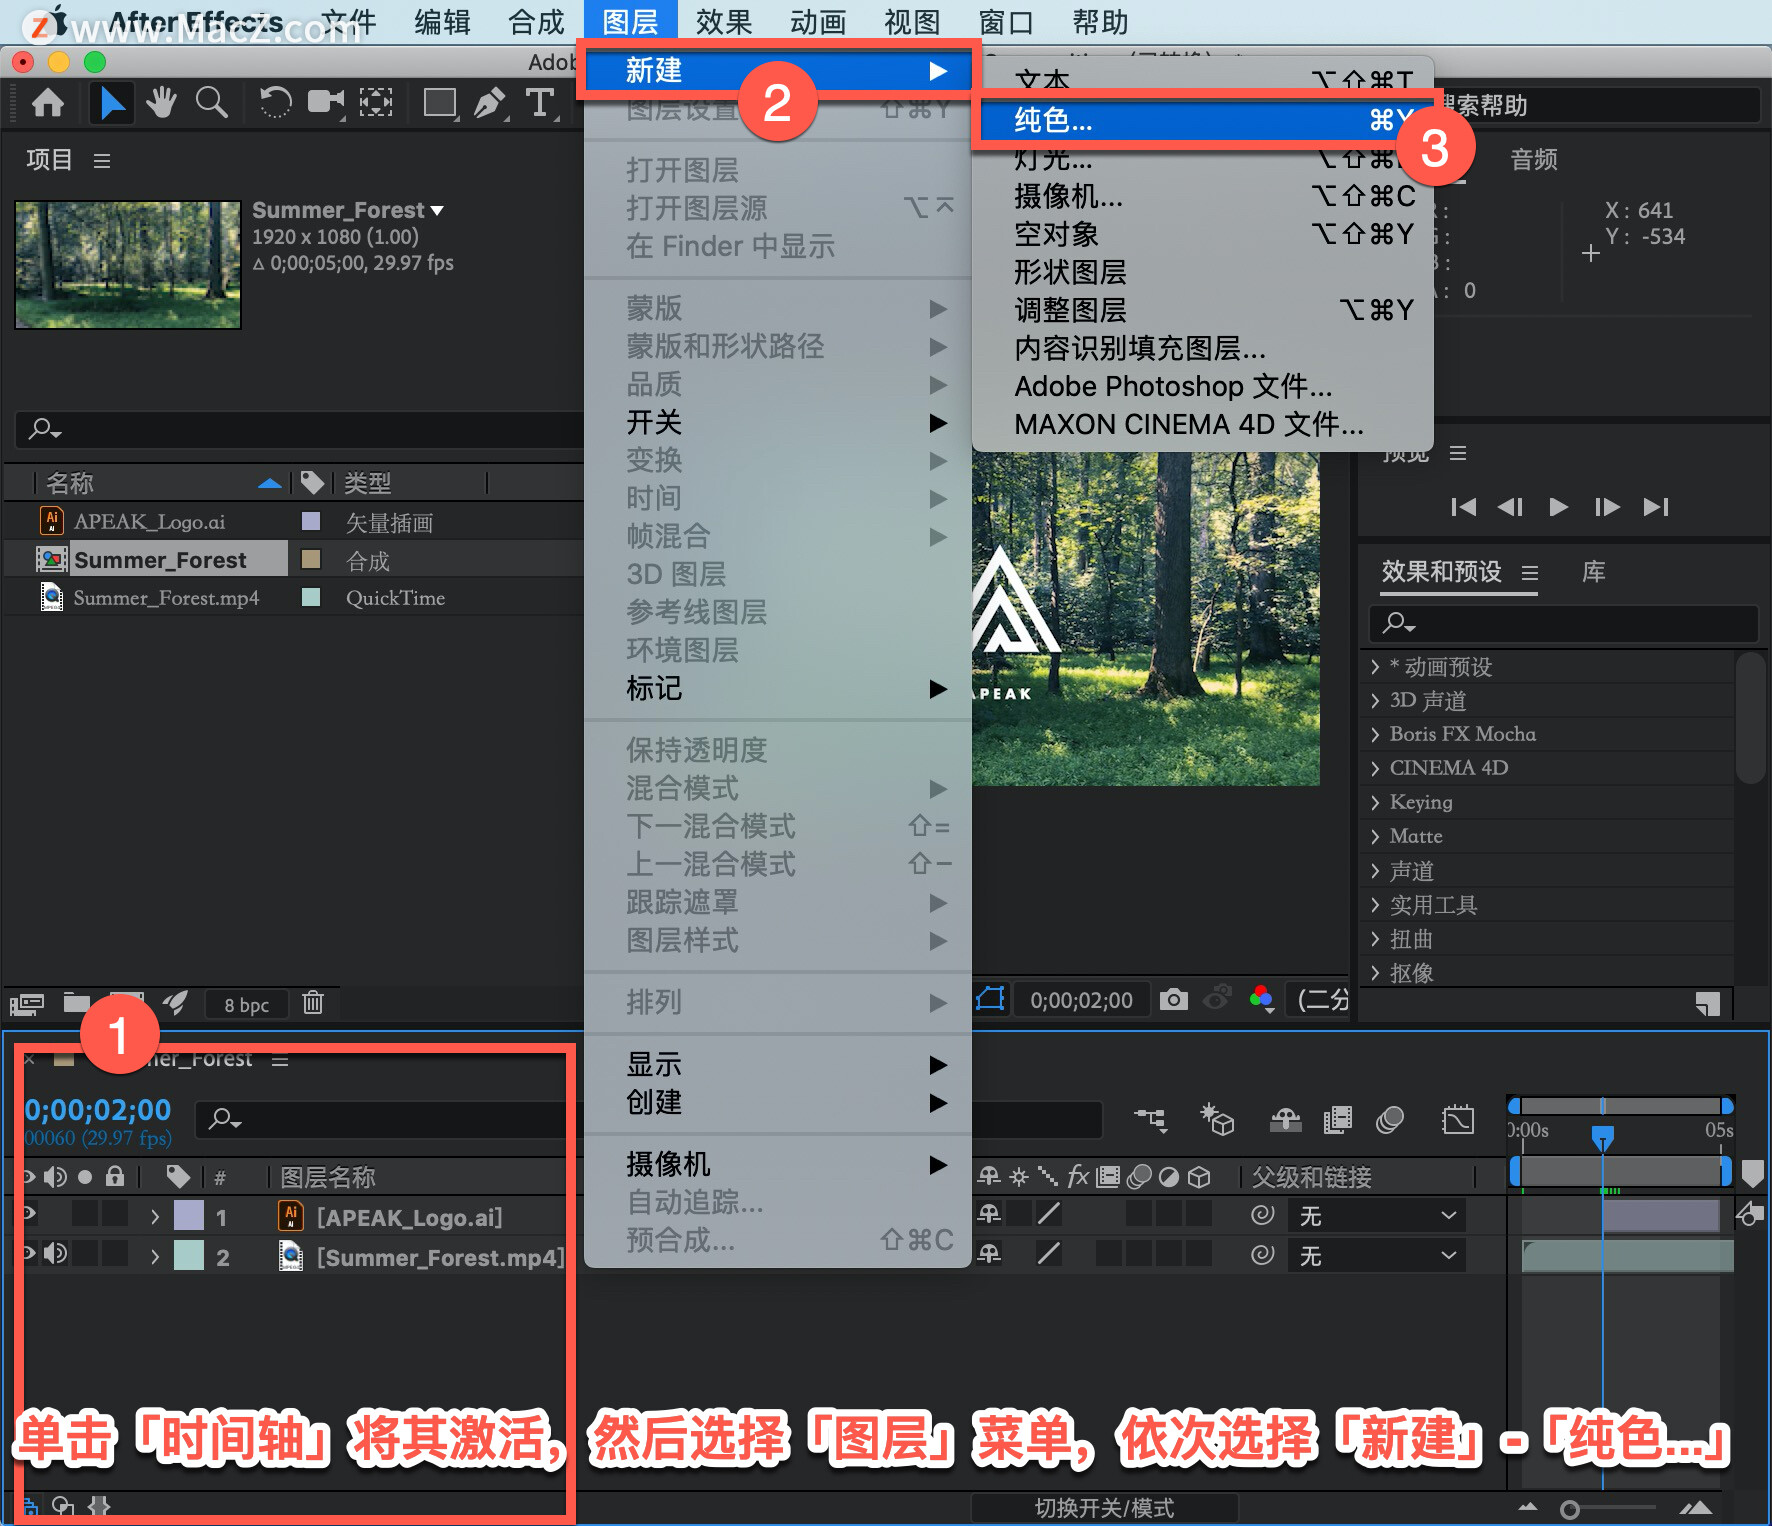Open parent dropdown for APEAK_Logo.ai layer
This screenshot has height=1526, width=1772.
tap(1377, 1215)
